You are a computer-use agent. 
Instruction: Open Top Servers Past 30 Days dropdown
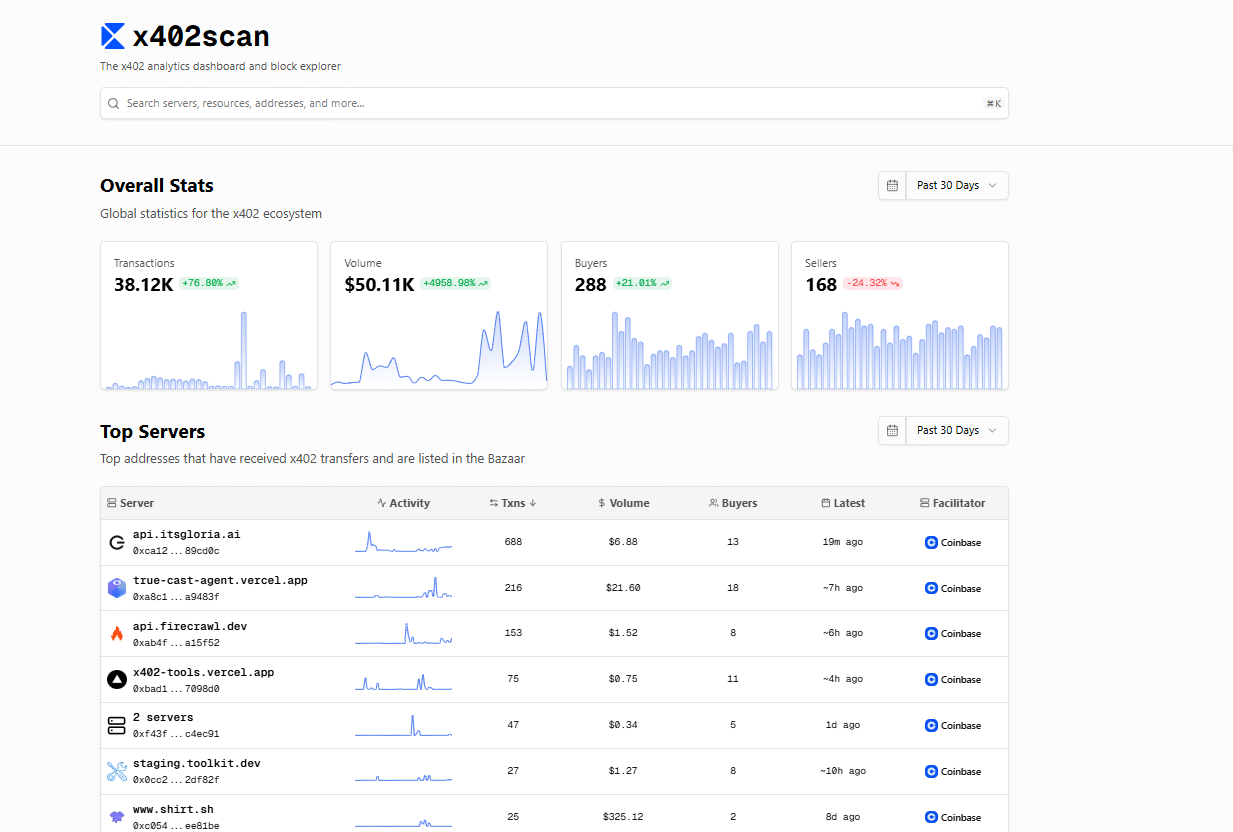957,431
